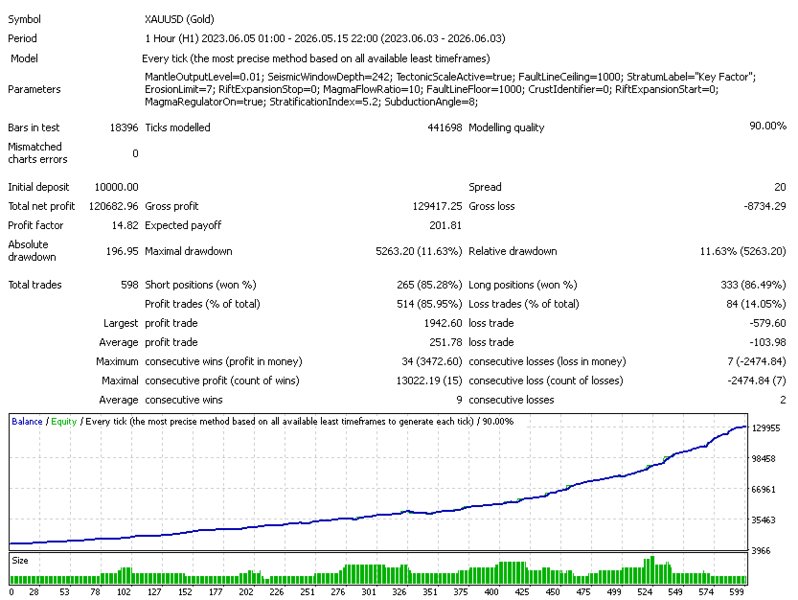Click Bars in test value 18396
Image resolution: width=798 pixels, height=600 pixels.
click(x=124, y=128)
